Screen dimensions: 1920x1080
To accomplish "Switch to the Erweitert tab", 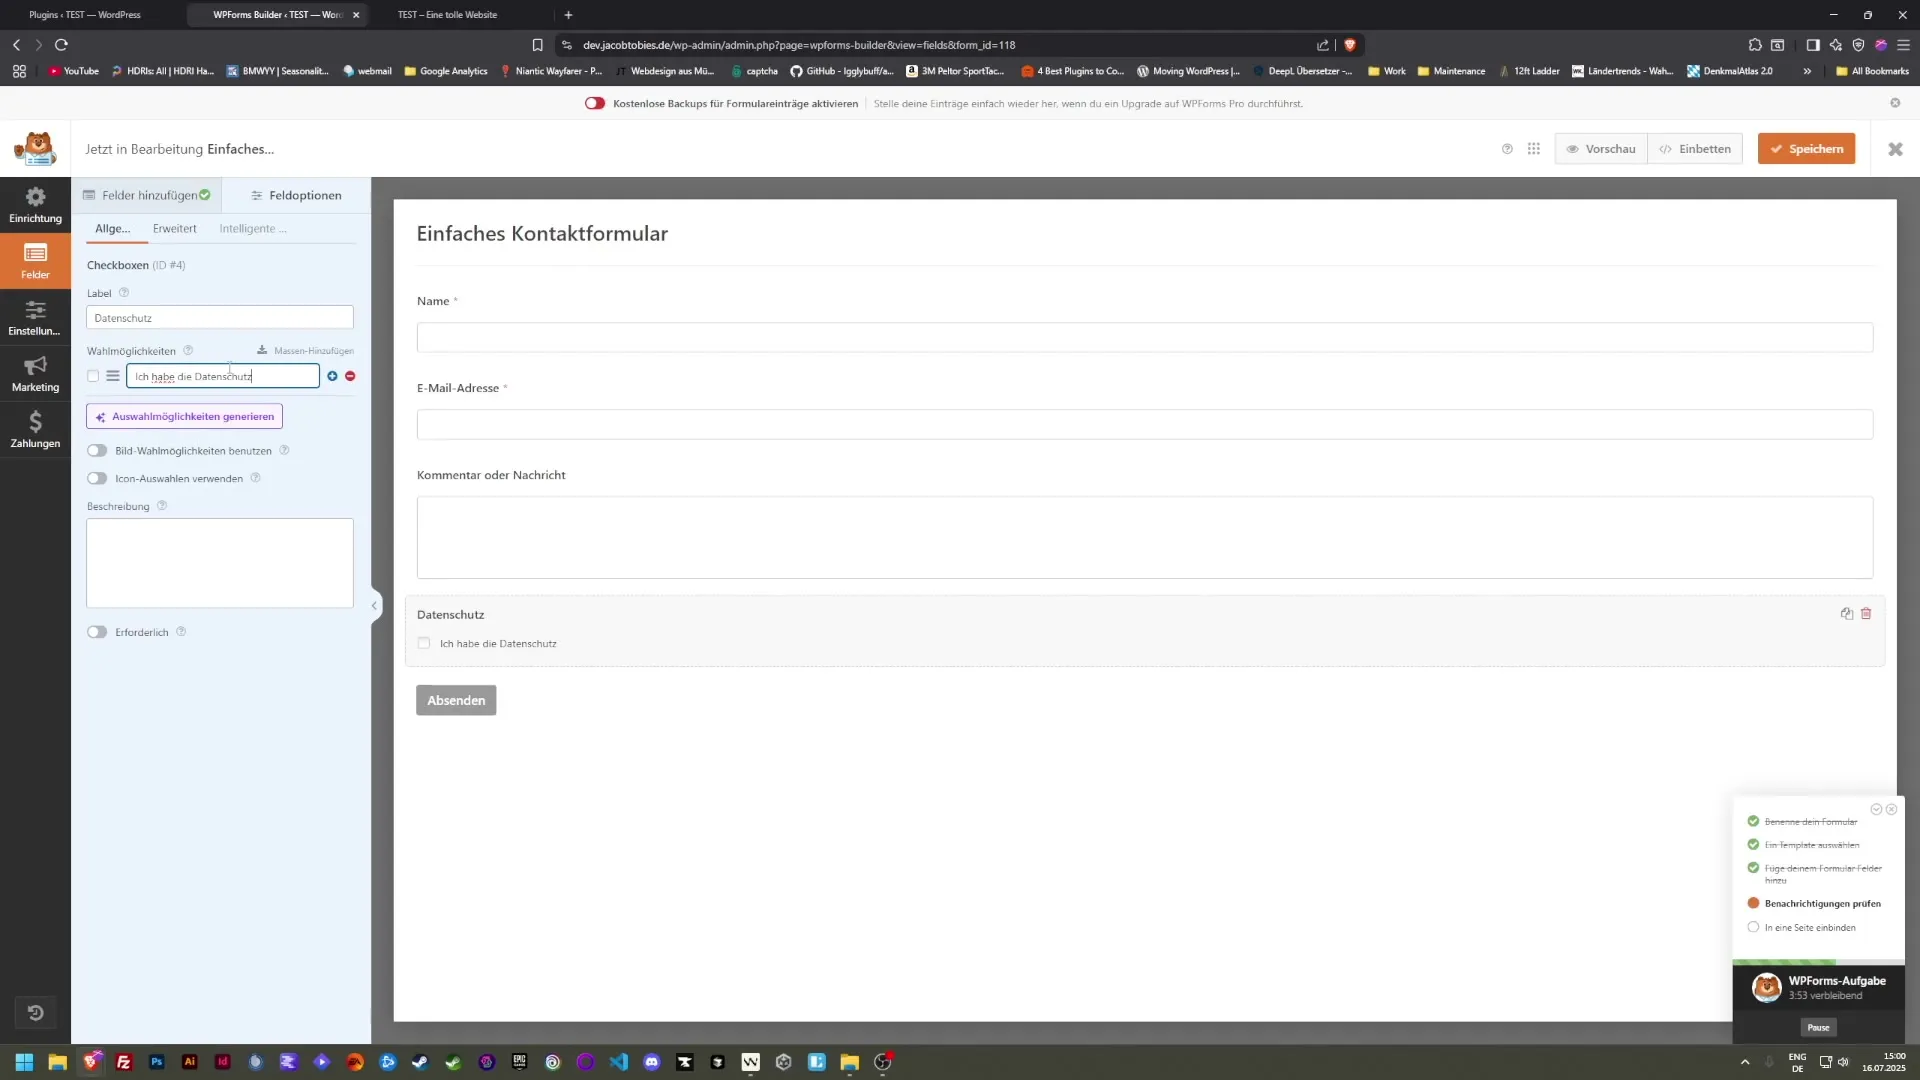I will click(174, 229).
